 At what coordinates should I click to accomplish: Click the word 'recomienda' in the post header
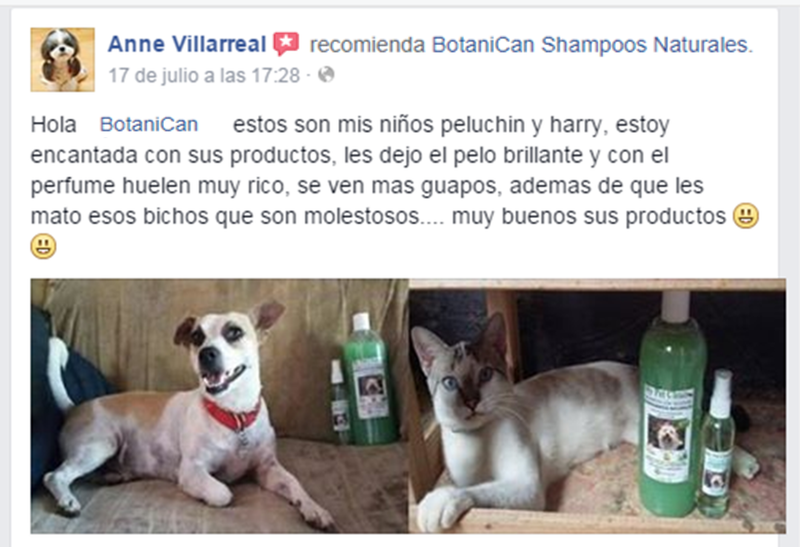[x=367, y=45]
